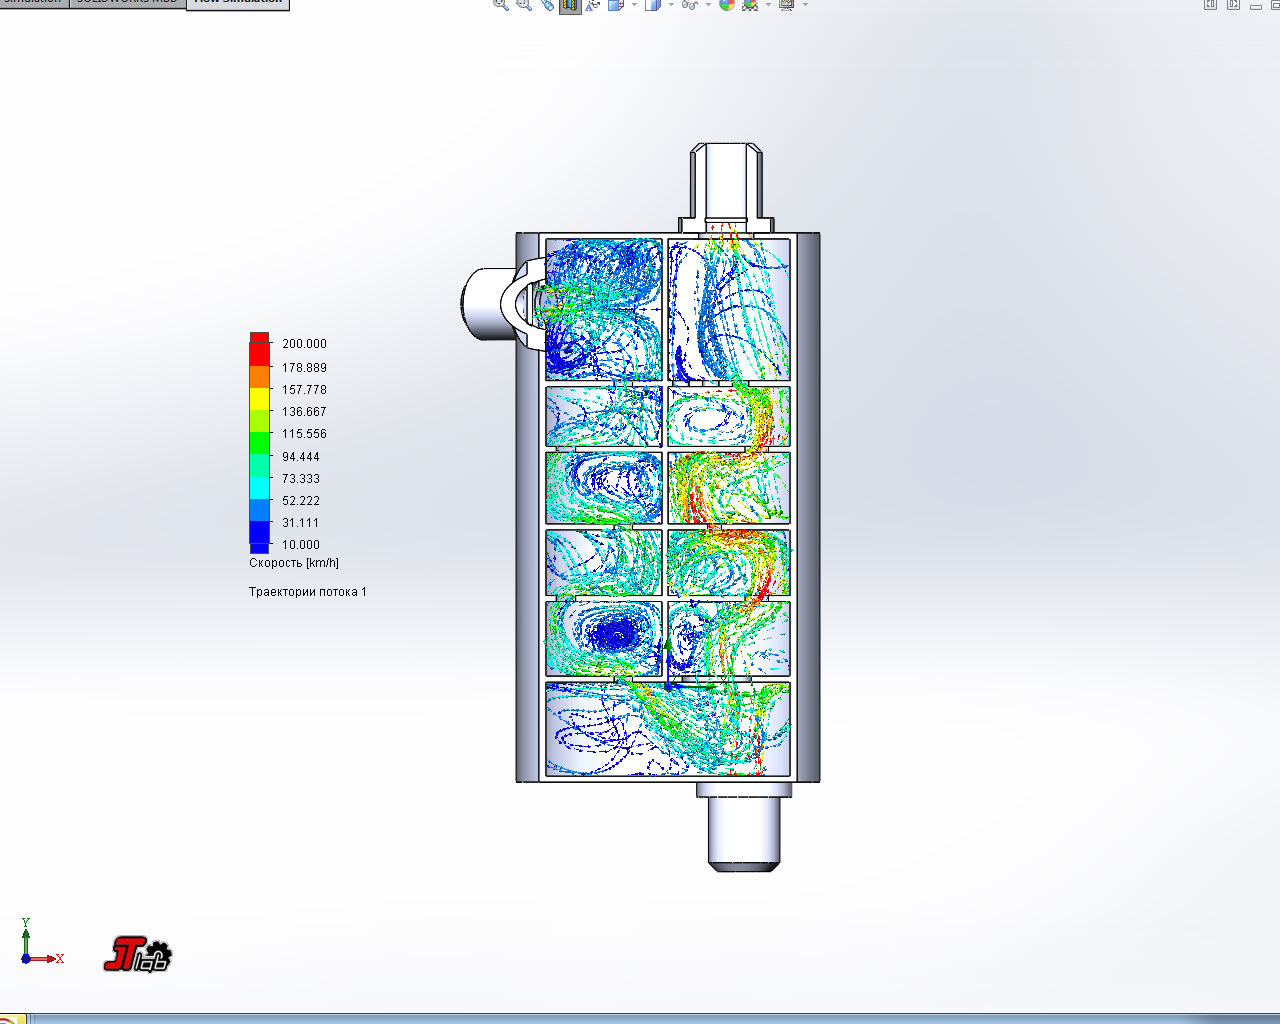The height and width of the screenshot is (1024, 1280).
Task: Open Edit Appearance color ball
Action: (727, 4)
